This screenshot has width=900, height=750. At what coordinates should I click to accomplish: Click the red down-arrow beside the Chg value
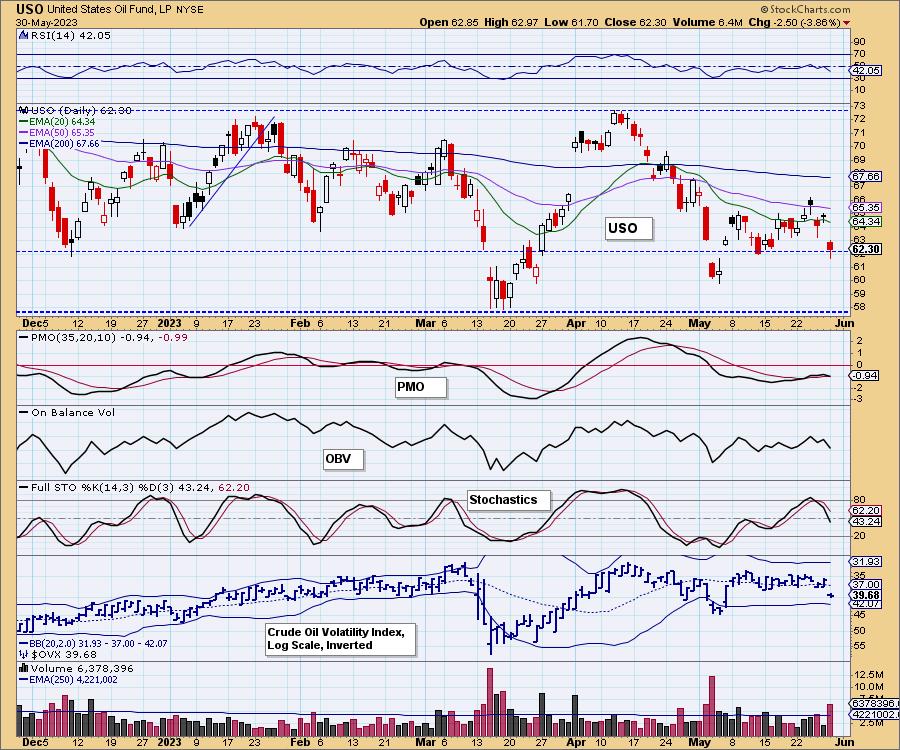(847, 23)
